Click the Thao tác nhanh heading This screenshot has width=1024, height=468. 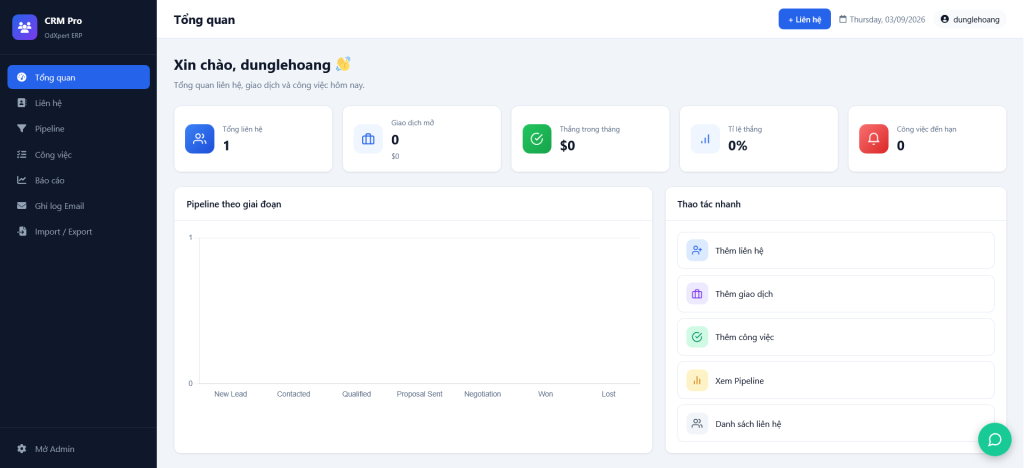point(709,204)
